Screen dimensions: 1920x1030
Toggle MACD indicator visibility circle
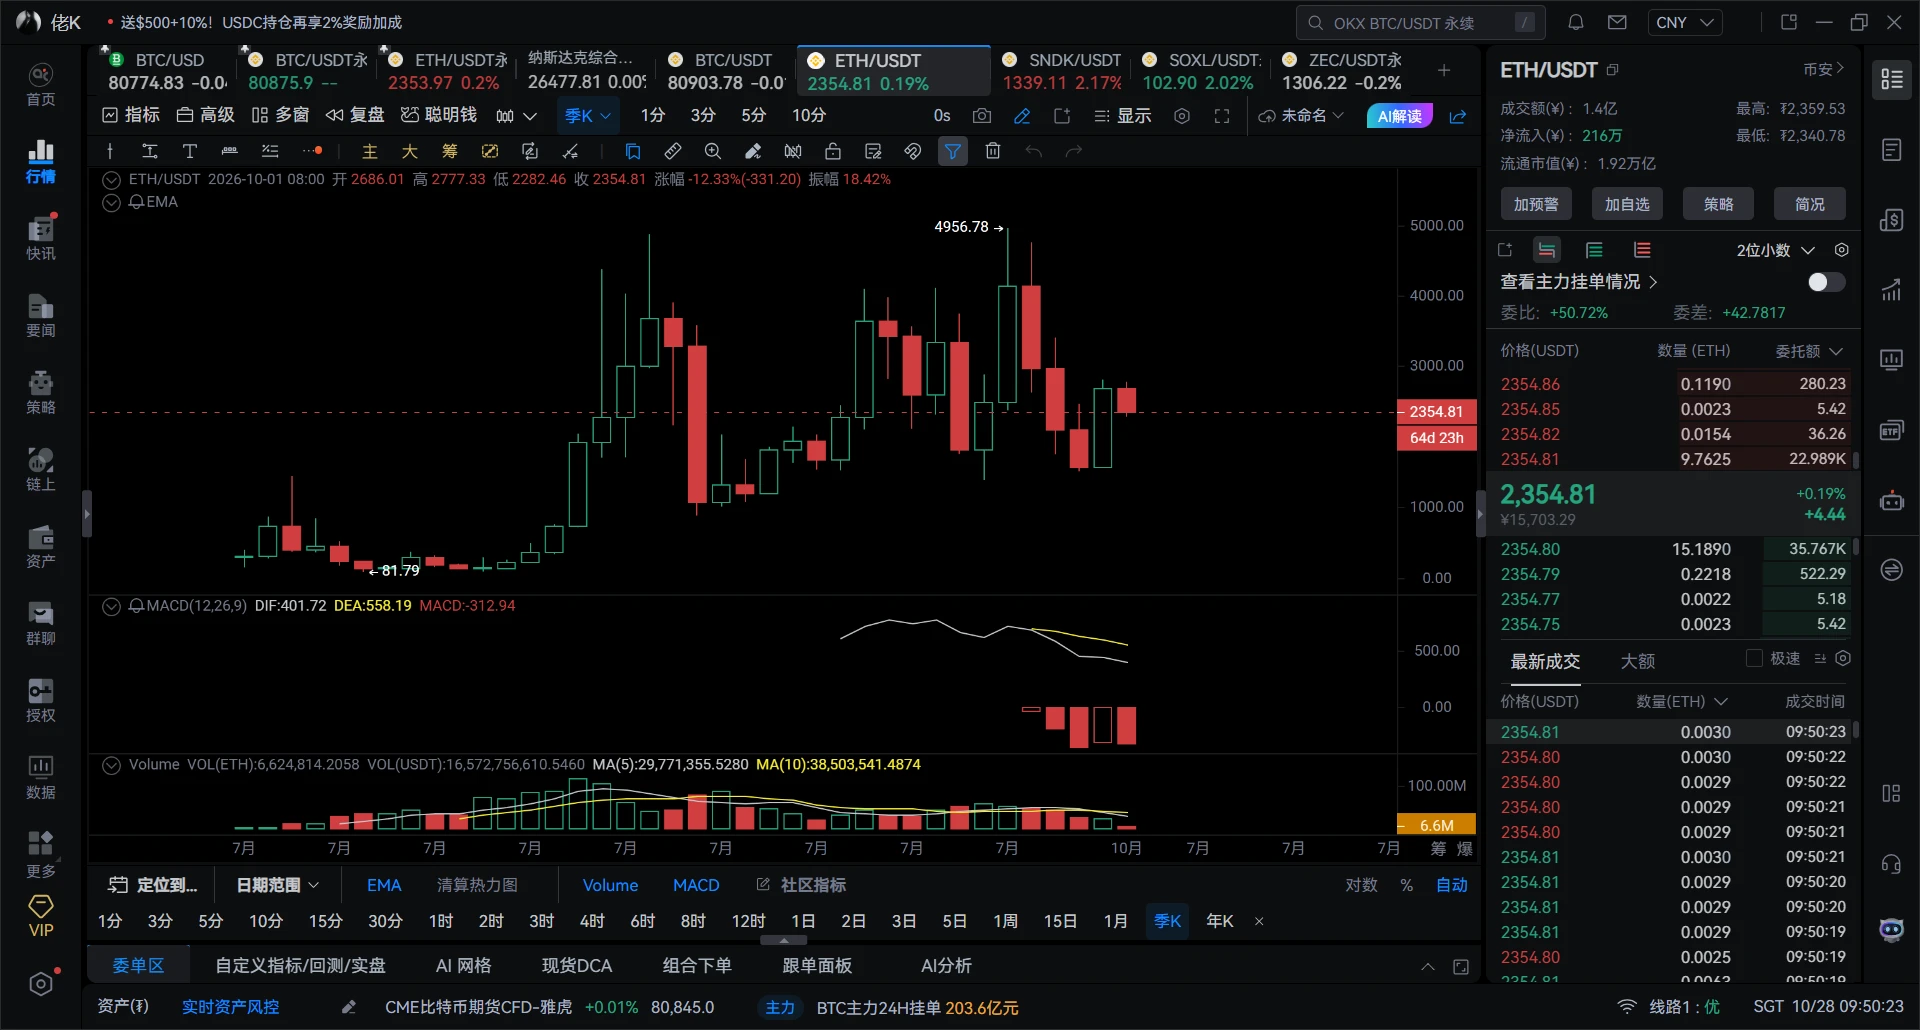coord(112,606)
